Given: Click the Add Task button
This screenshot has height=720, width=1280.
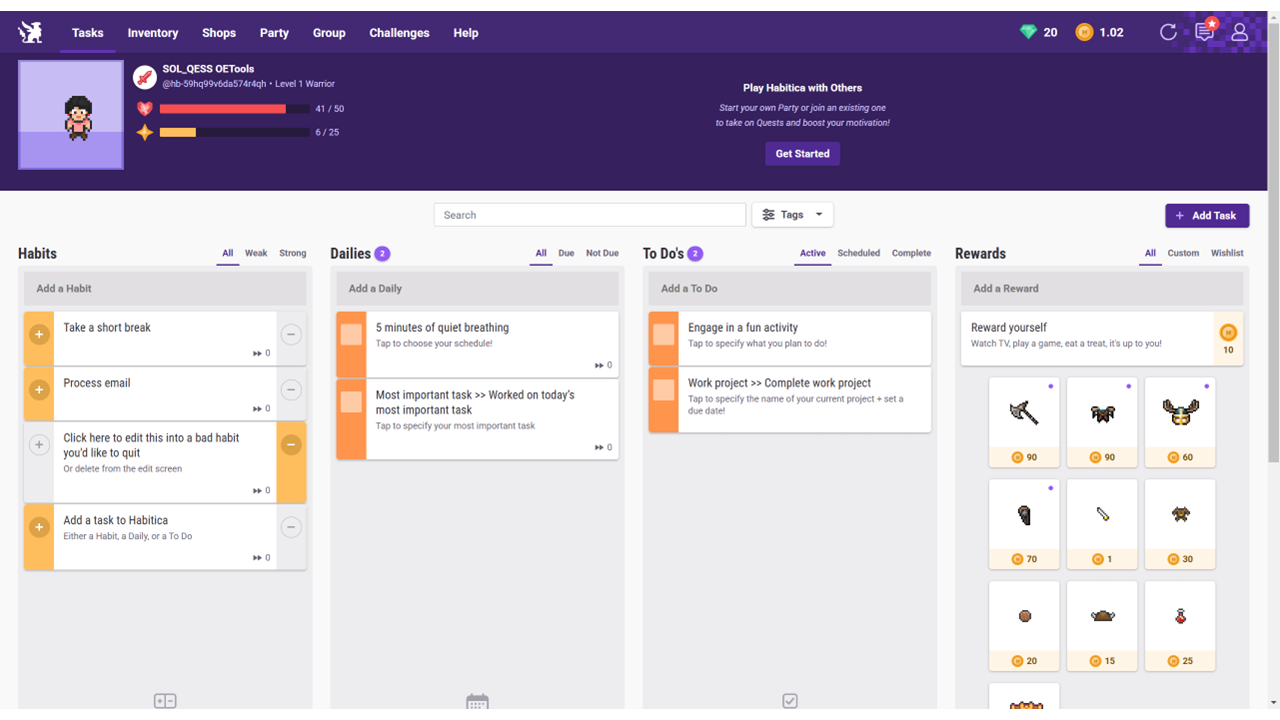Looking at the screenshot, I should click(x=1206, y=215).
